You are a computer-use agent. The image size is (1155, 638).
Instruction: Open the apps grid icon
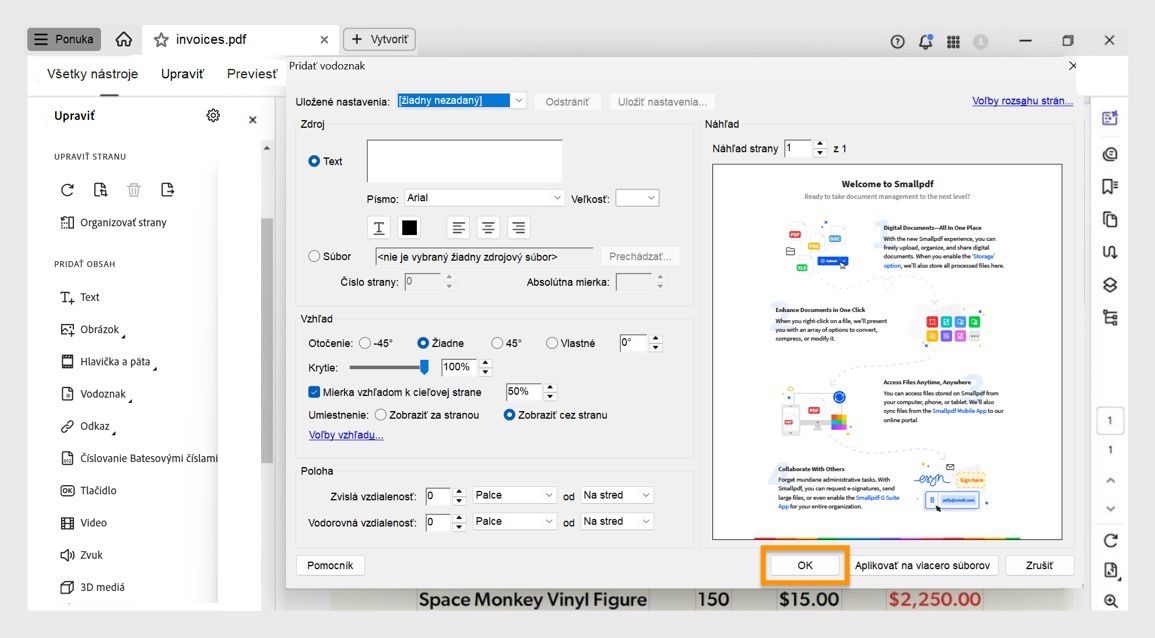pos(953,42)
